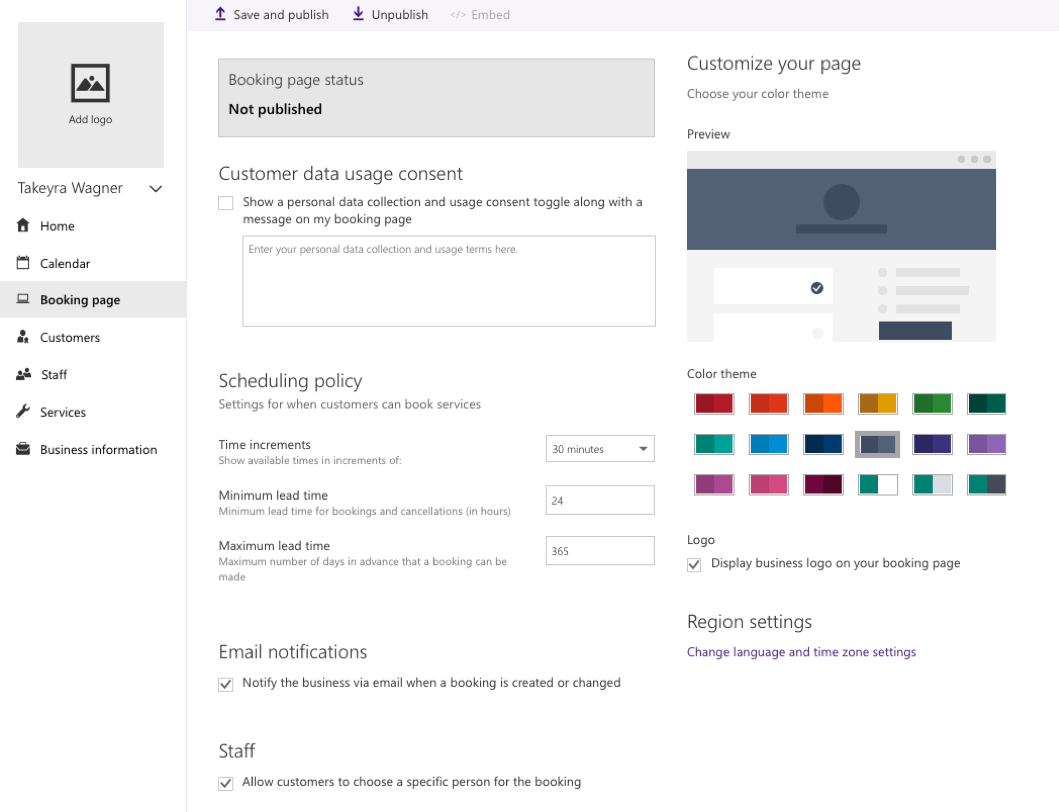Click the Business information briefcase icon
The image size is (1059, 812).
[23, 449]
